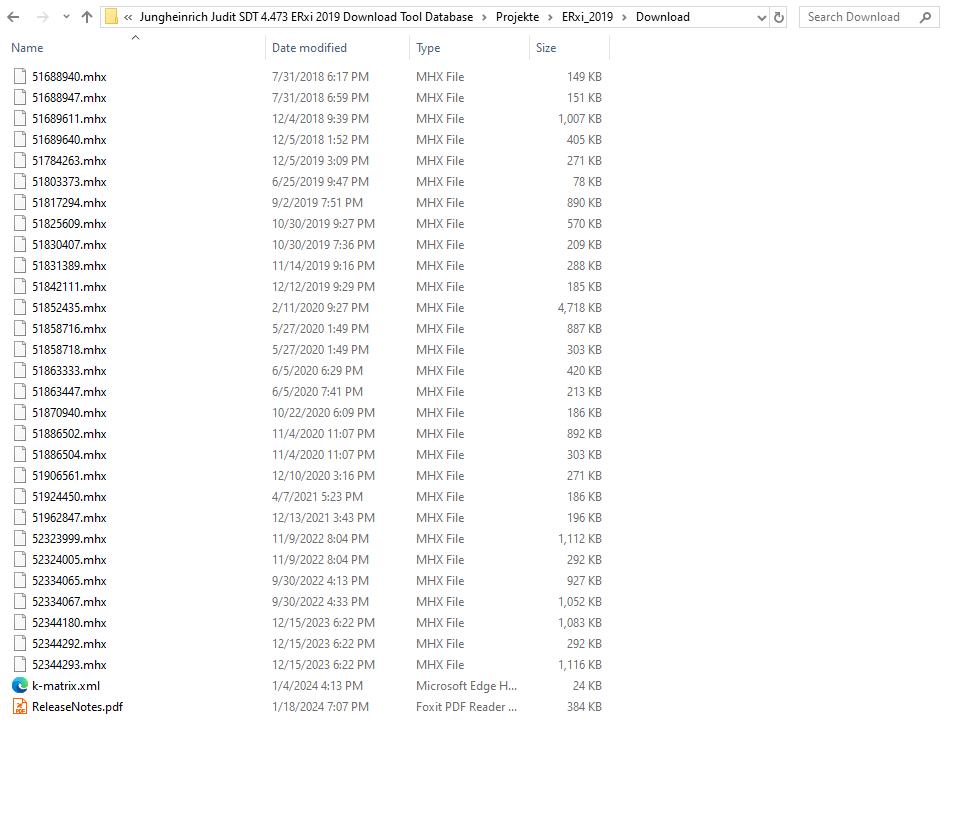Go forward with the right arrow button
Screen dimensions: 953x834
pos(43,17)
